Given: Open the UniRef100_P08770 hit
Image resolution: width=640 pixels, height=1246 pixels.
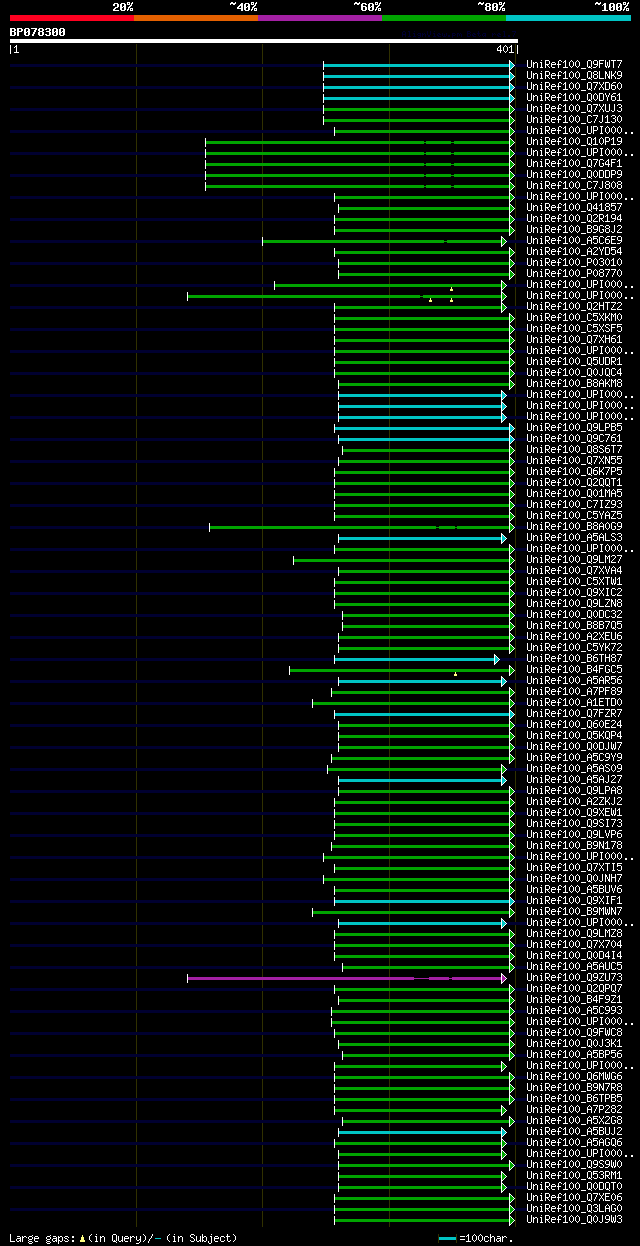Looking at the screenshot, I should (x=574, y=273).
